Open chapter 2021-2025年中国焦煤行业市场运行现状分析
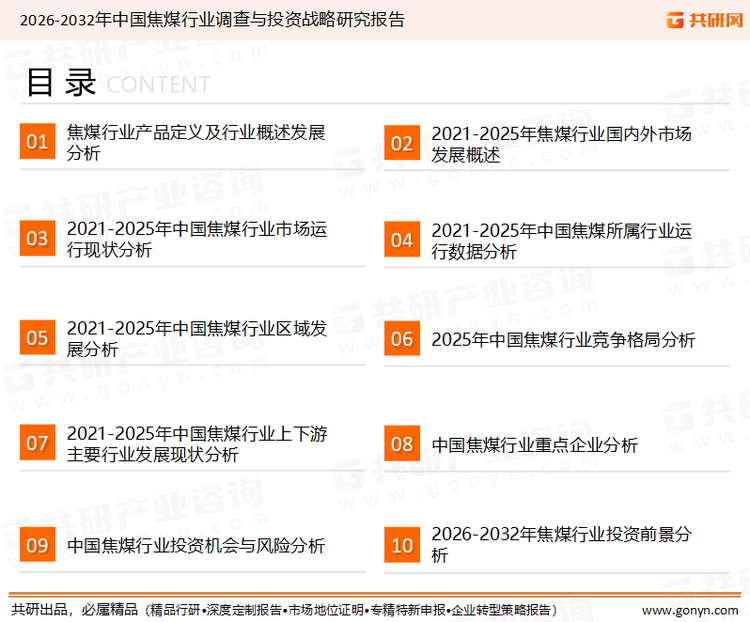750x622 pixels. pos(197,239)
